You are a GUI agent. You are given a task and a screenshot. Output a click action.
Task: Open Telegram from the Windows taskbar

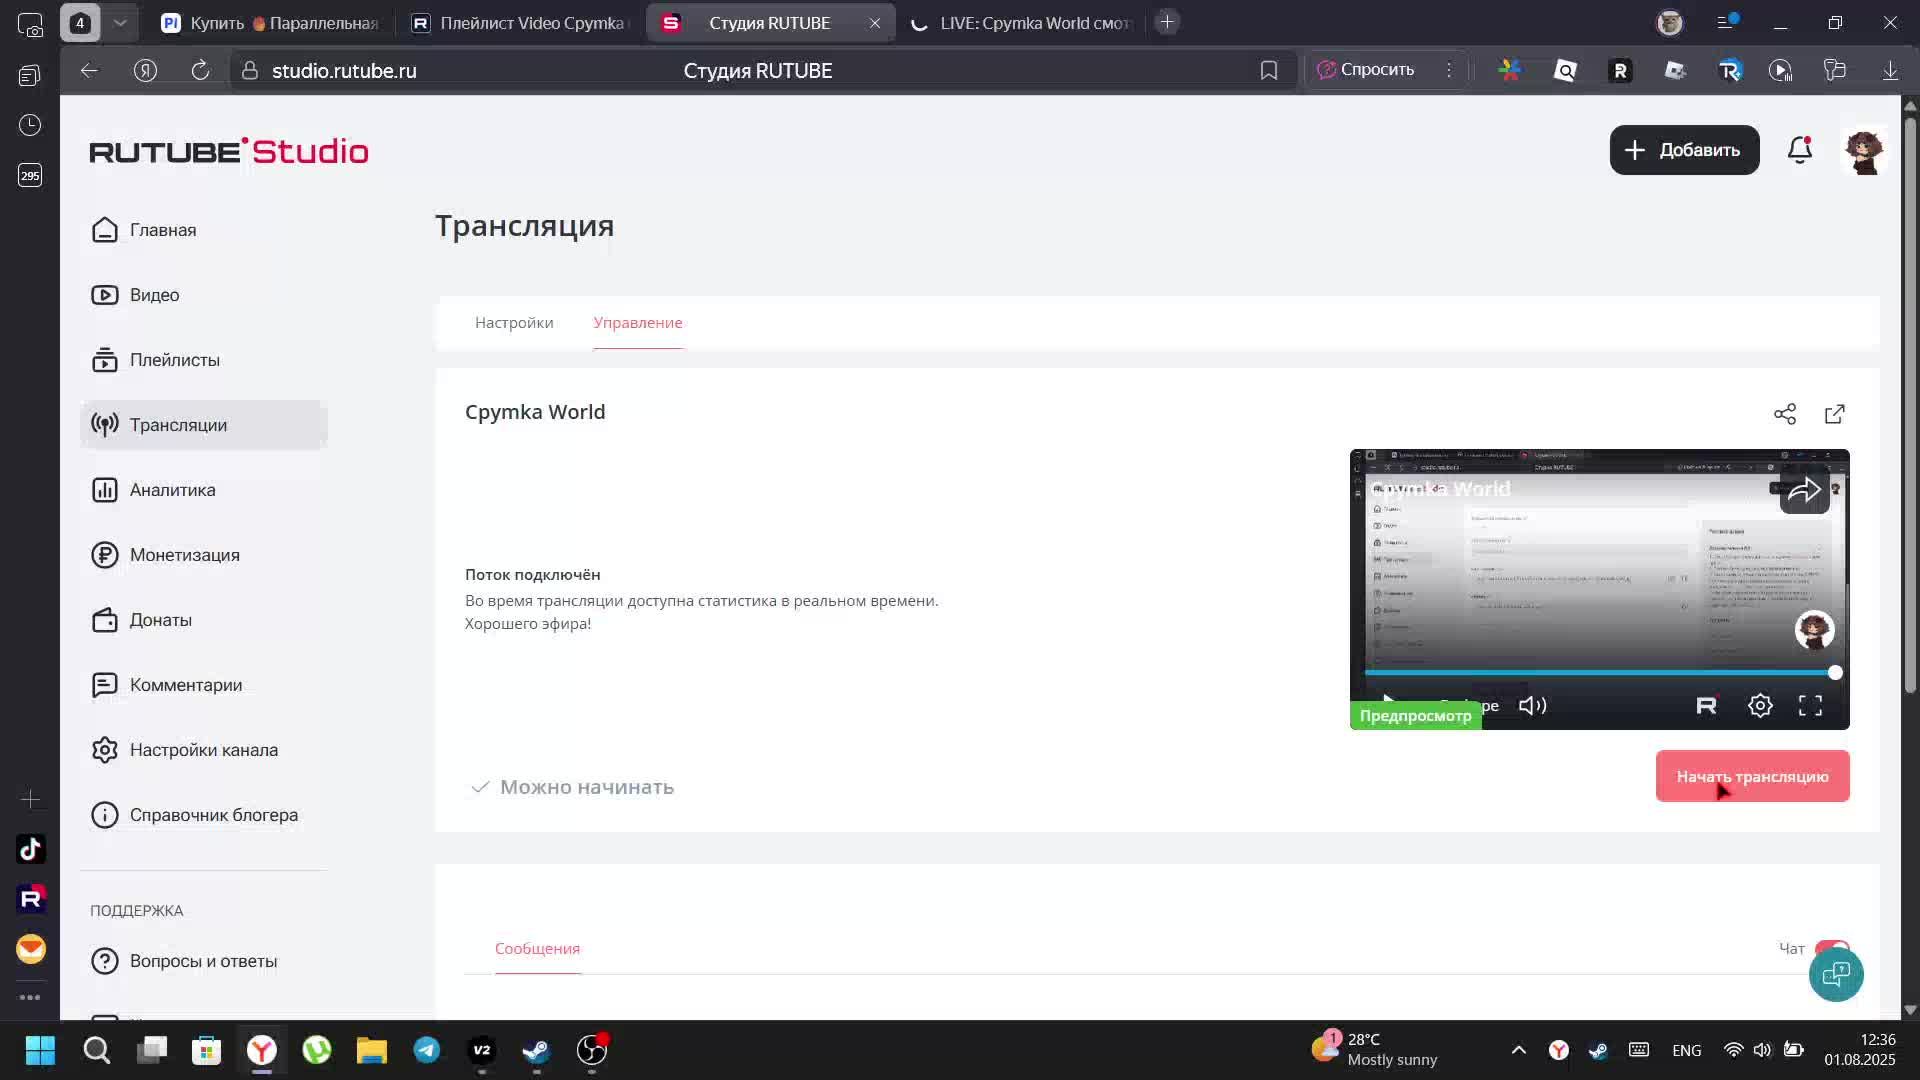point(427,1050)
